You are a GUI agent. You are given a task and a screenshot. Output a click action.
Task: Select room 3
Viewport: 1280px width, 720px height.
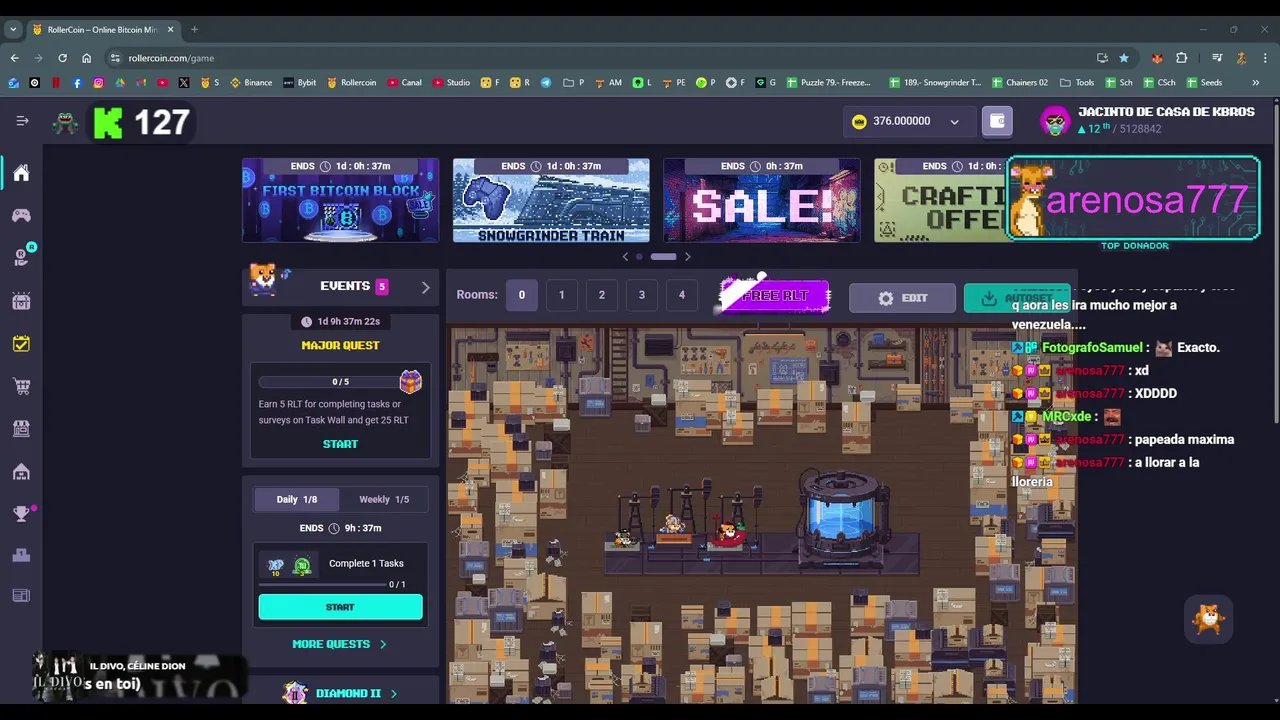pos(642,295)
